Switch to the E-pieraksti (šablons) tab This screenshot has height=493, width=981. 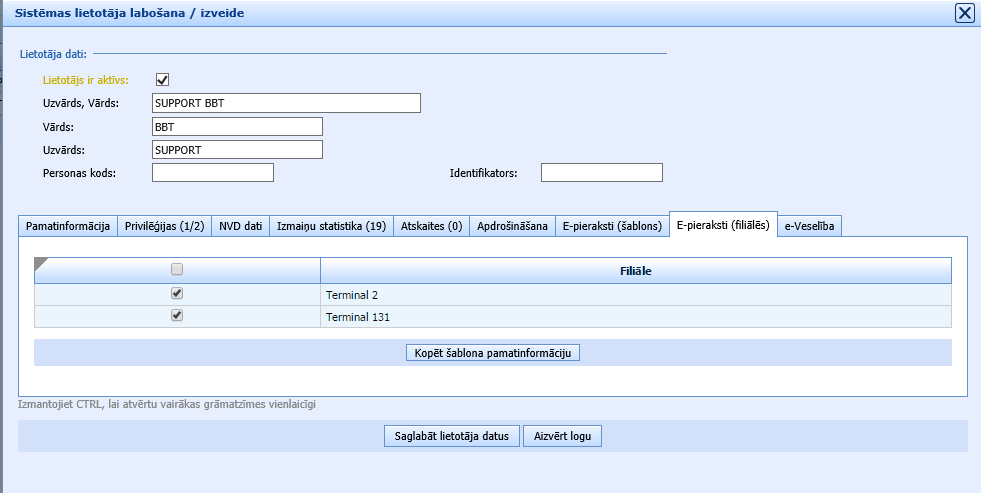[612, 227]
